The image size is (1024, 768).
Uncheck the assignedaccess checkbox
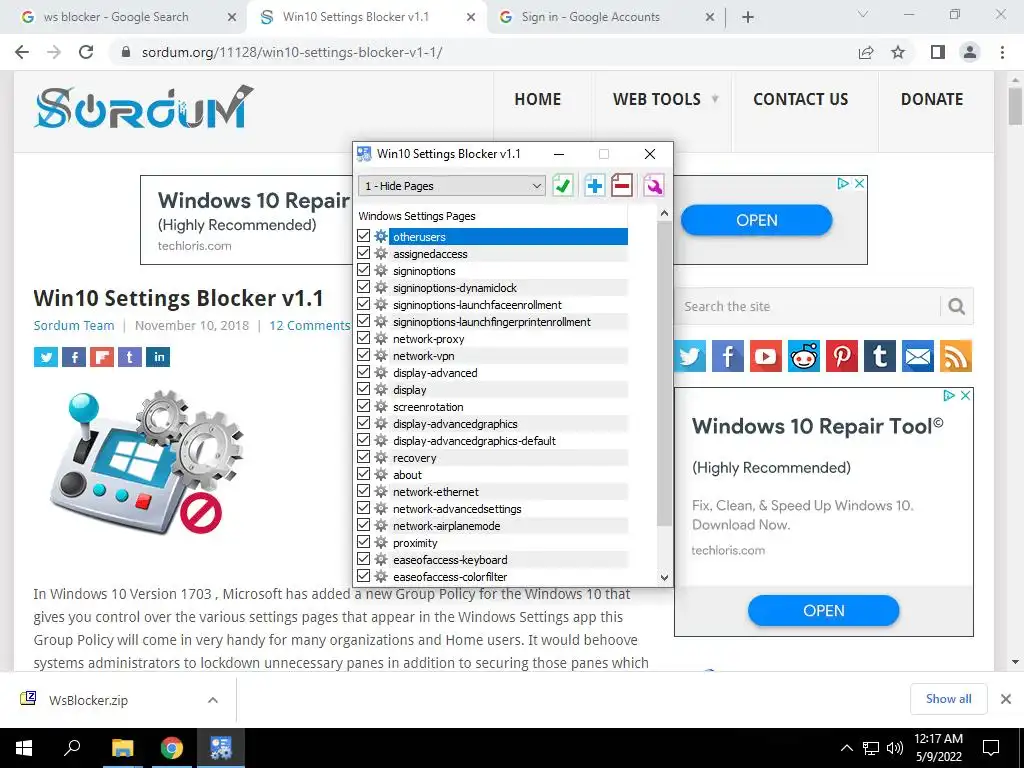pos(364,253)
